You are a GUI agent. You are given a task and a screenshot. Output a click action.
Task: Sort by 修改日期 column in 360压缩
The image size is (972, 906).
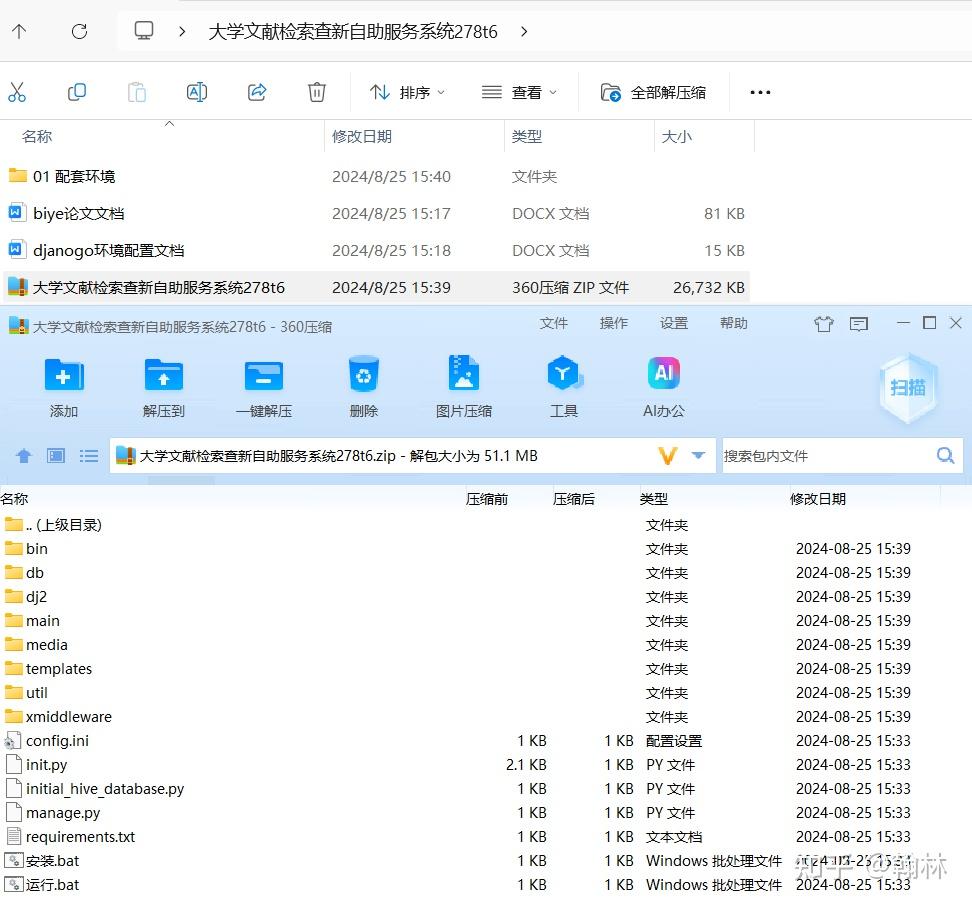818,499
